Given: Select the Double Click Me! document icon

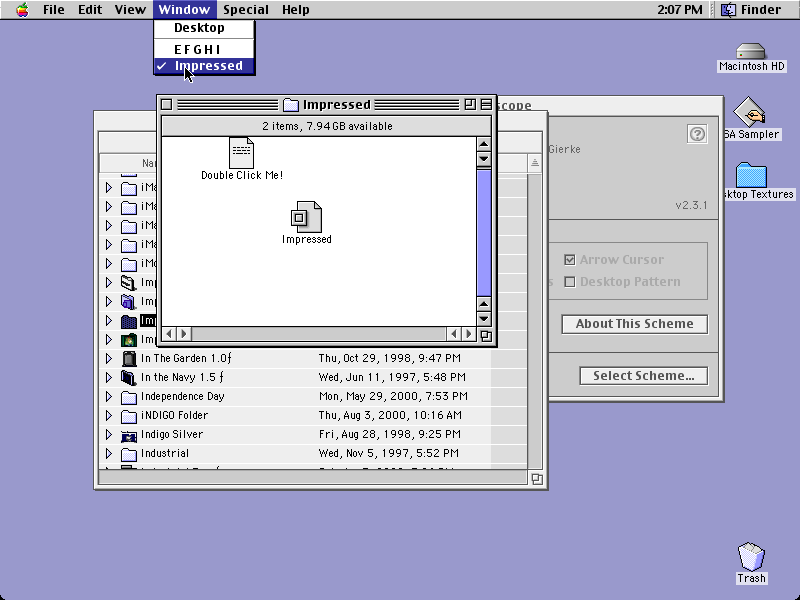Looking at the screenshot, I should point(241,153).
